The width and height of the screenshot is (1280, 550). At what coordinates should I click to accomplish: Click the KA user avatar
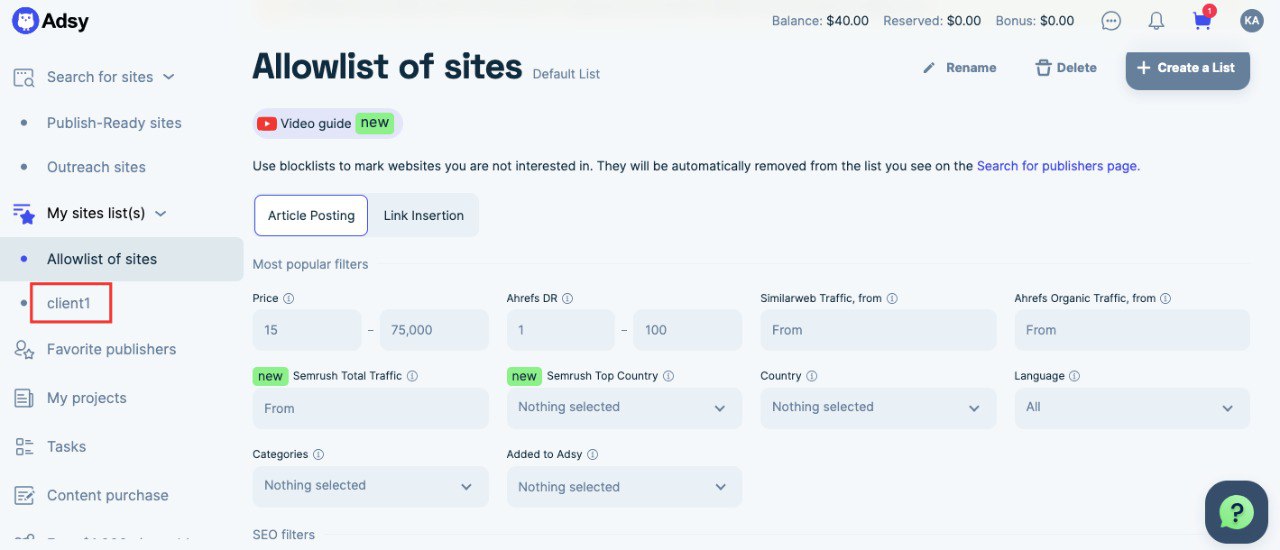(x=1251, y=21)
